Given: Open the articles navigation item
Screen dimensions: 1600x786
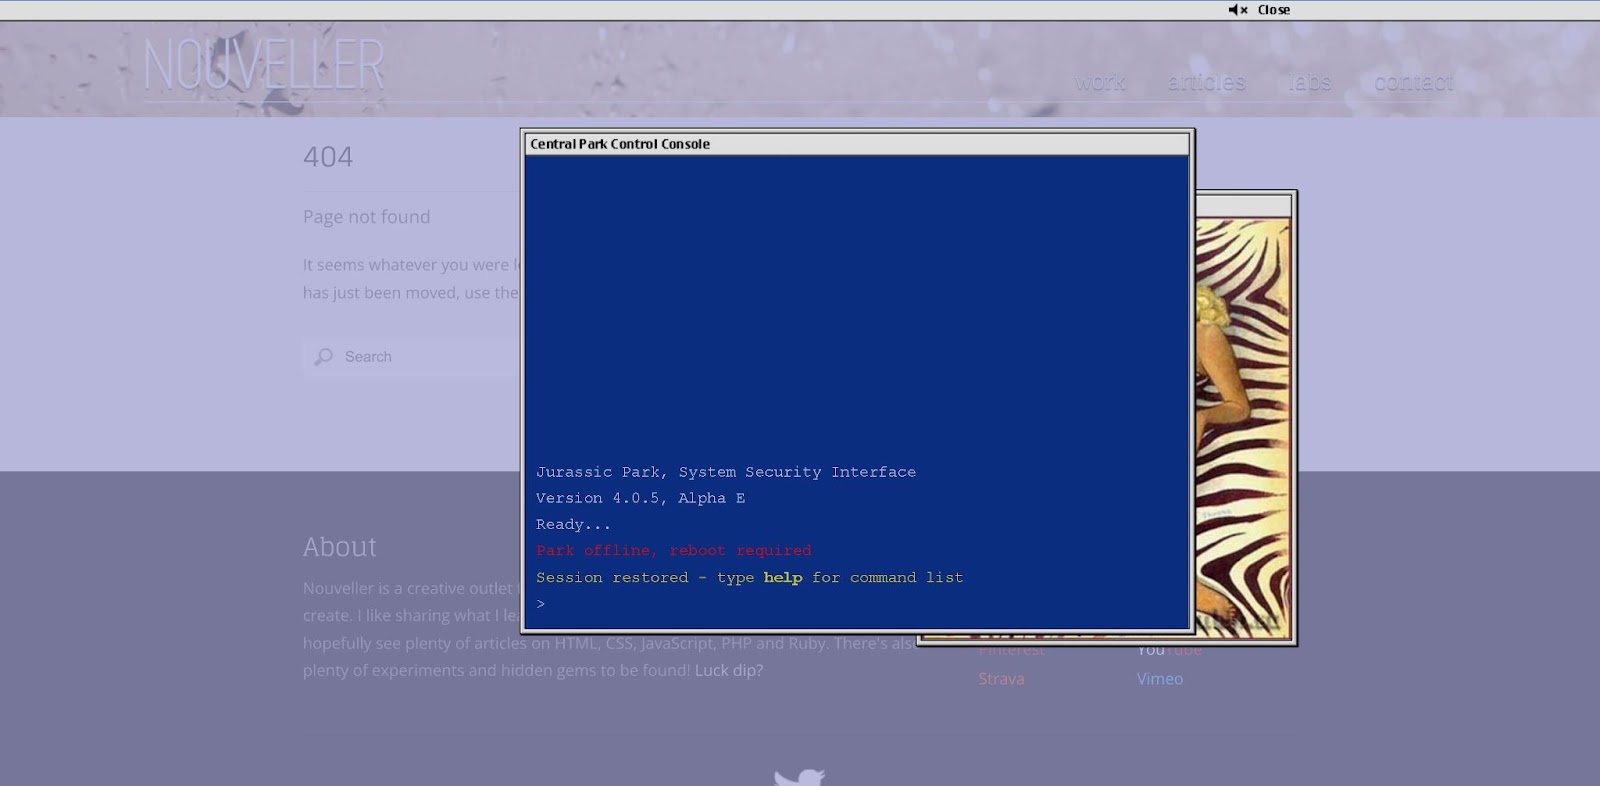Looking at the screenshot, I should (x=1207, y=82).
